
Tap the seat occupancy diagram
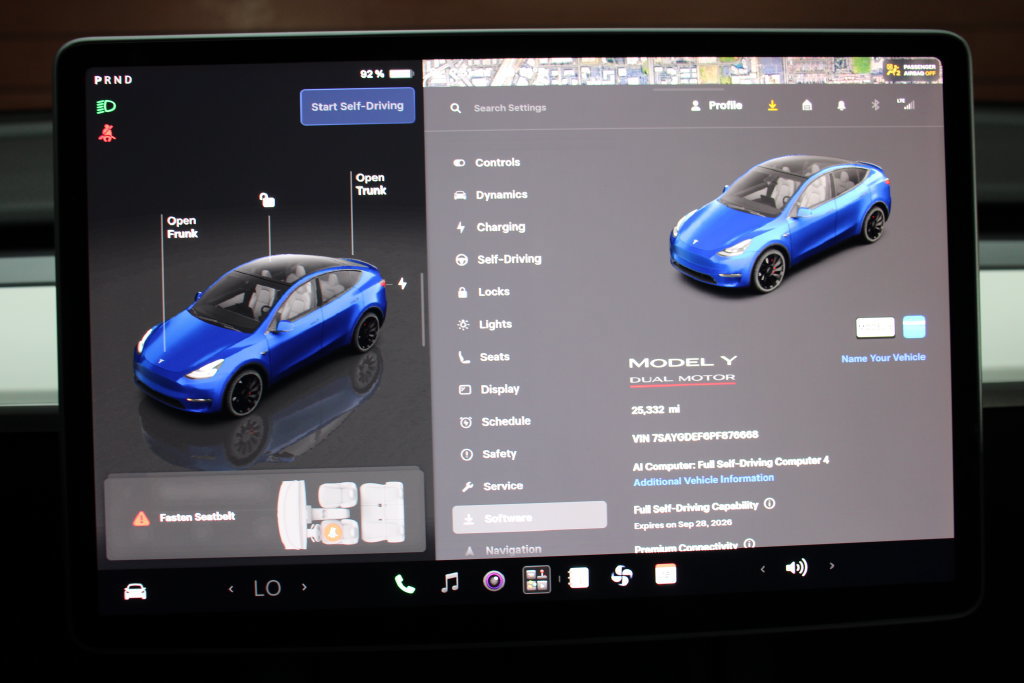point(341,514)
